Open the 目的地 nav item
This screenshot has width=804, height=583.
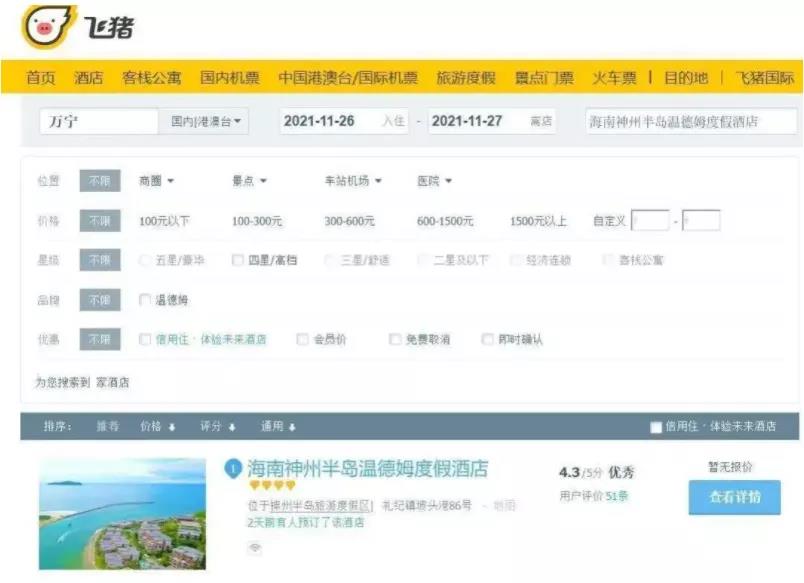pyautogui.click(x=686, y=77)
